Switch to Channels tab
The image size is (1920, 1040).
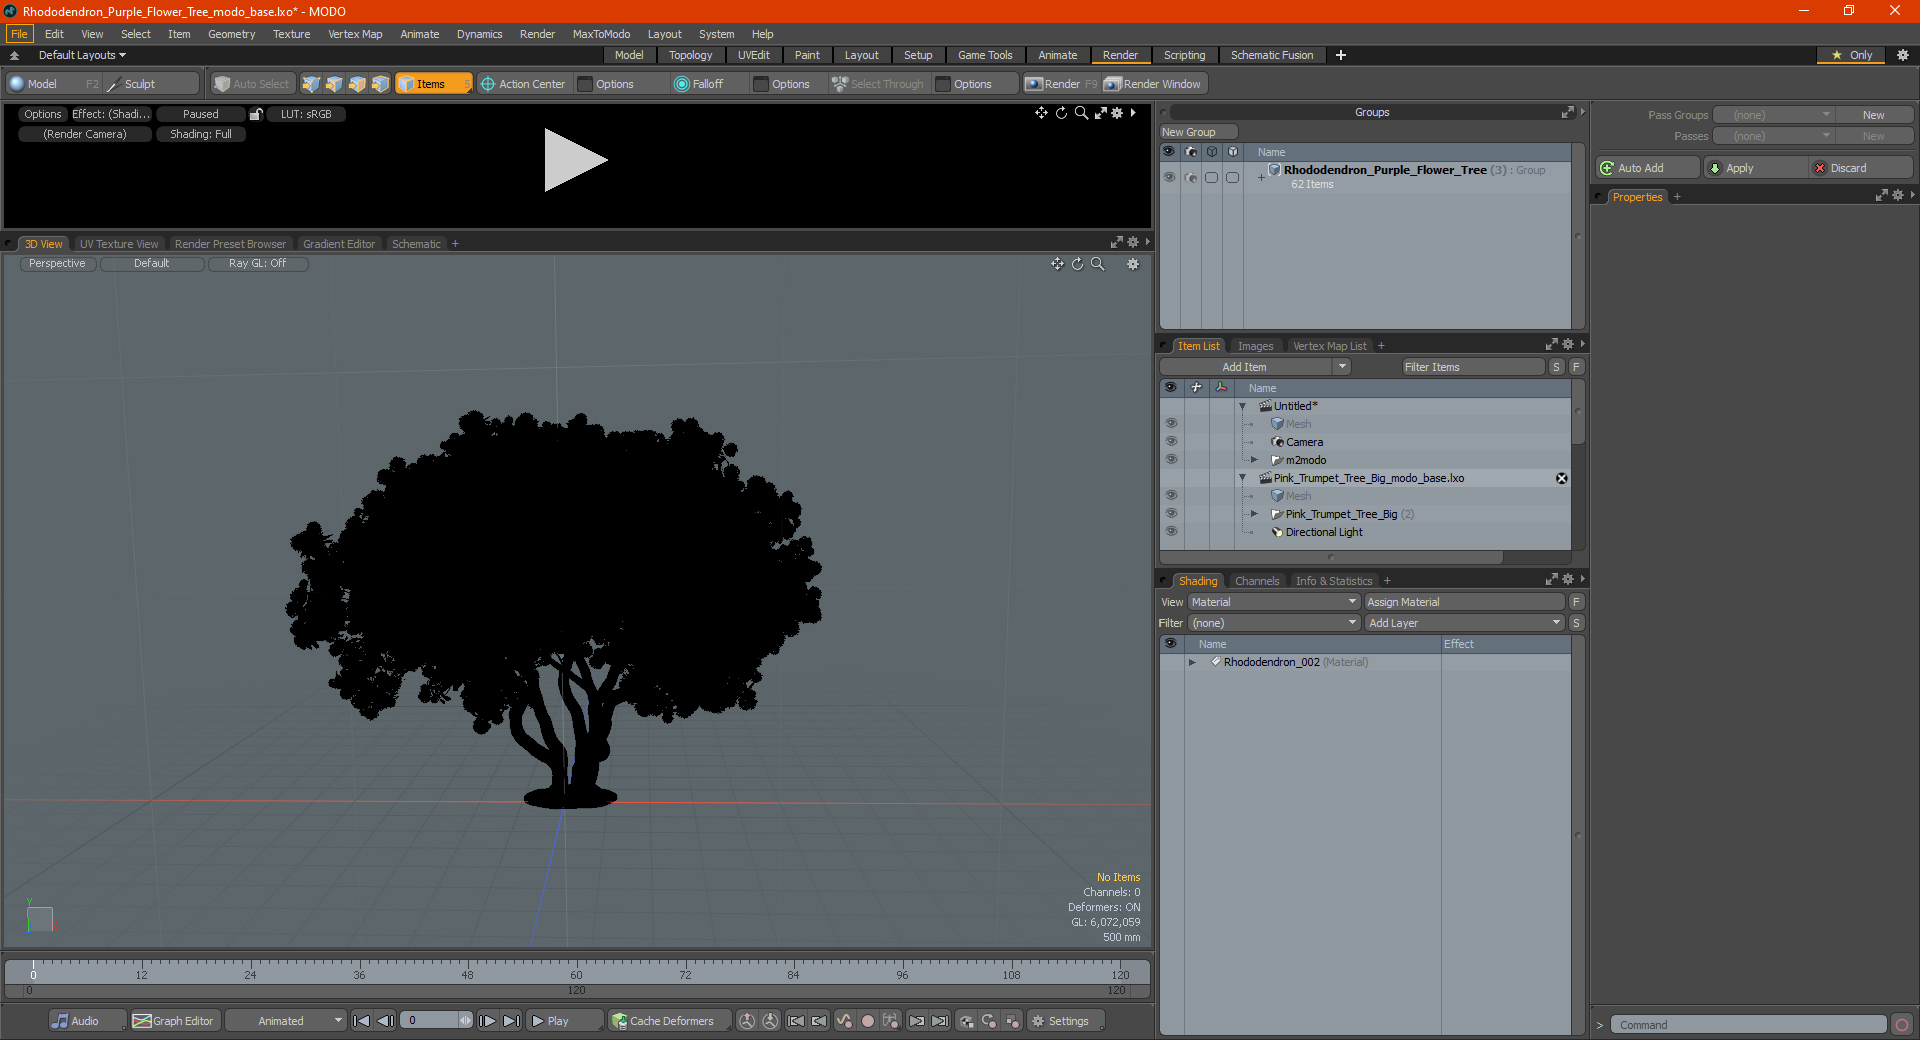(1256, 581)
